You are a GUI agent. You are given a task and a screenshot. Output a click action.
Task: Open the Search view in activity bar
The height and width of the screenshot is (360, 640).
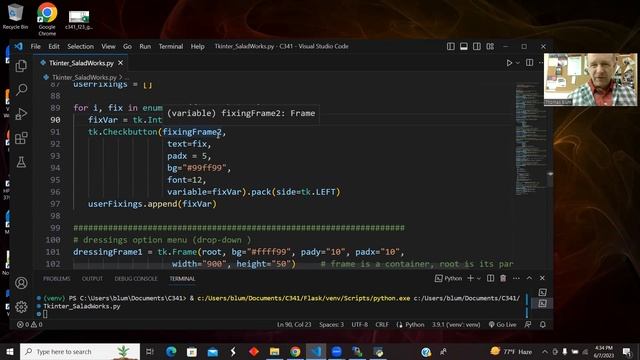pyautogui.click(x=21, y=89)
